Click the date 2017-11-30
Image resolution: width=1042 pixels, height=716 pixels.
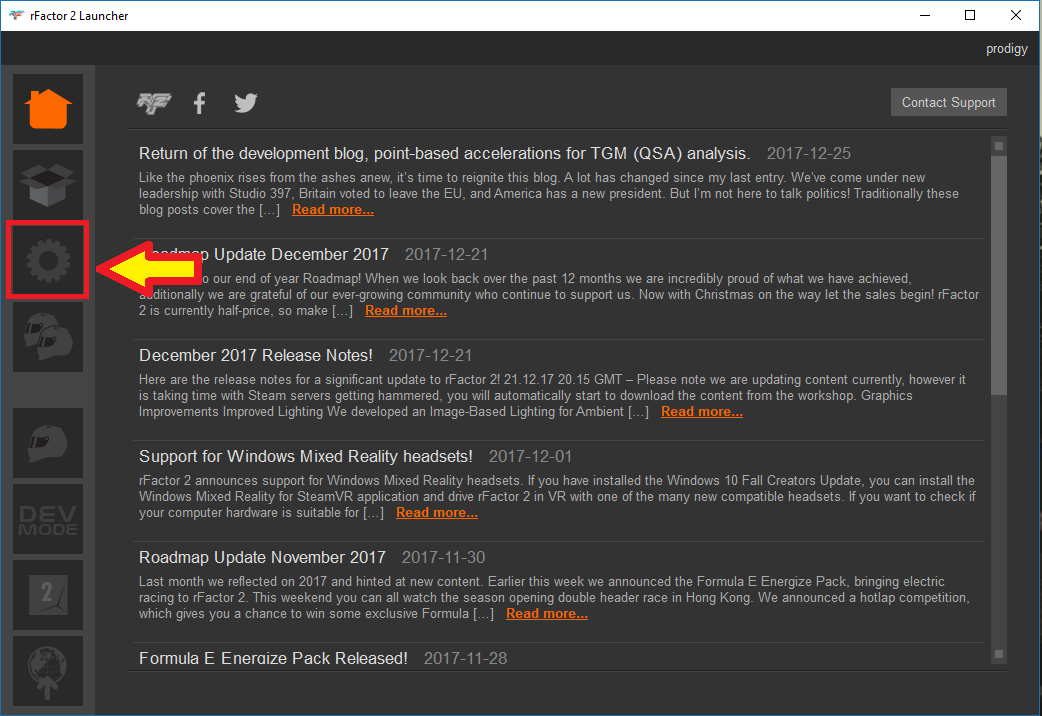click(443, 558)
